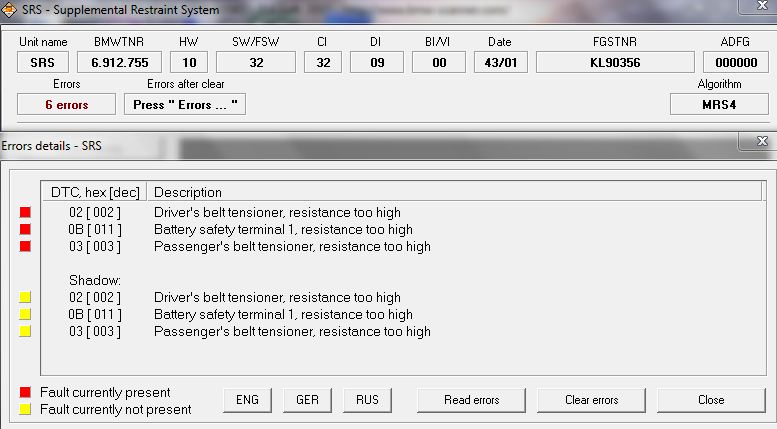This screenshot has height=429, width=777.
Task: Click red 'Fault currently present' legend square
Action: (x=25, y=393)
